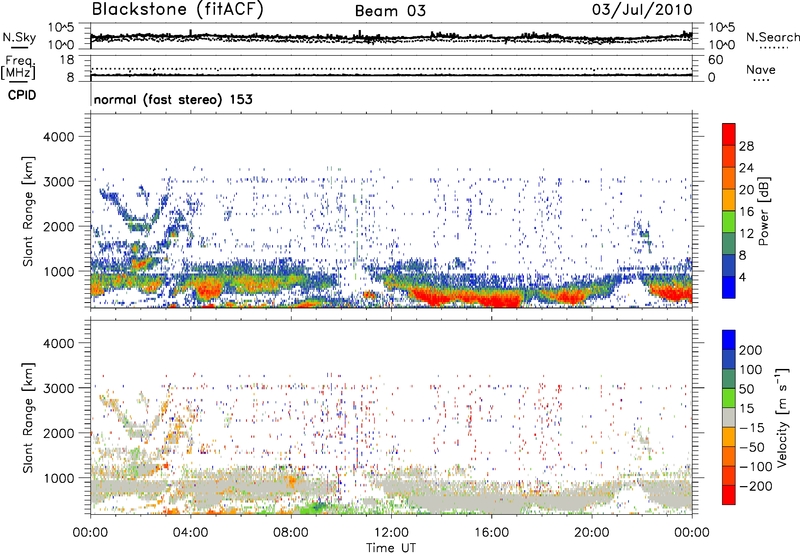
Task: Click the date '03/Jul/2010'
Action: (x=642, y=10)
